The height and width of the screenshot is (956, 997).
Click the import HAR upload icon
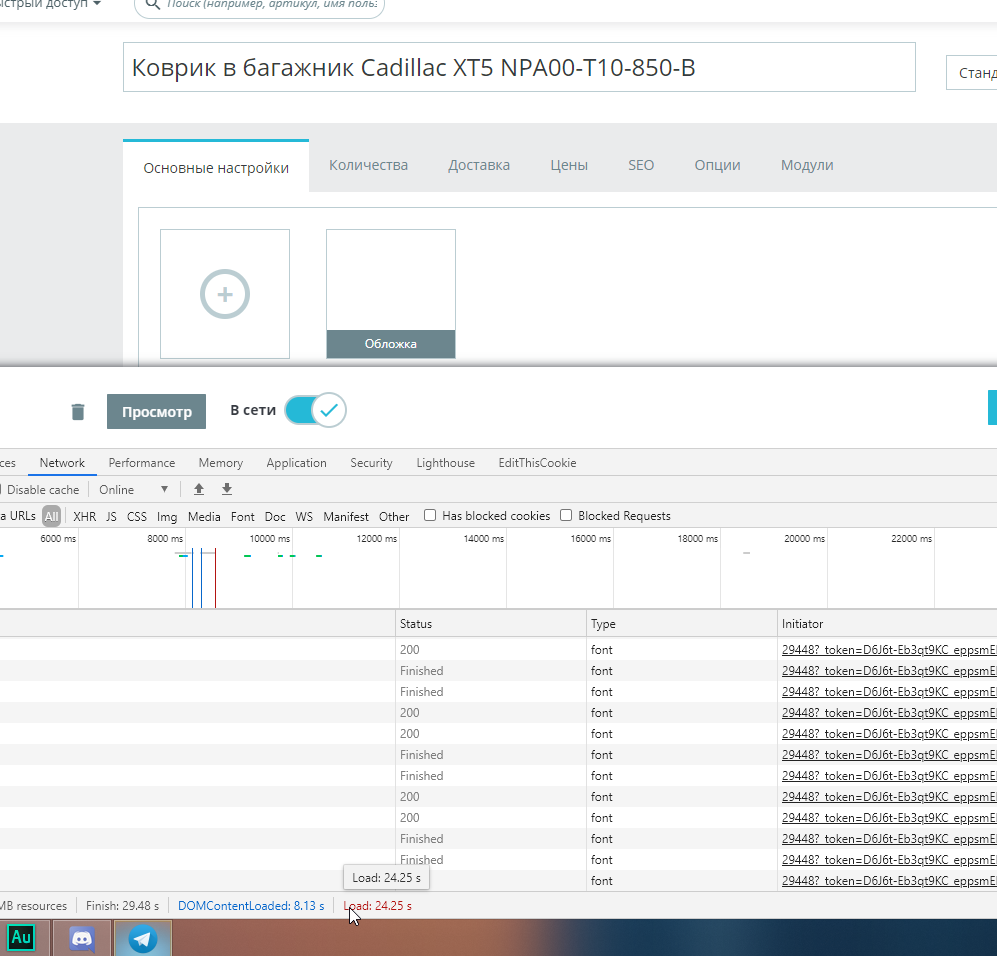[199, 489]
